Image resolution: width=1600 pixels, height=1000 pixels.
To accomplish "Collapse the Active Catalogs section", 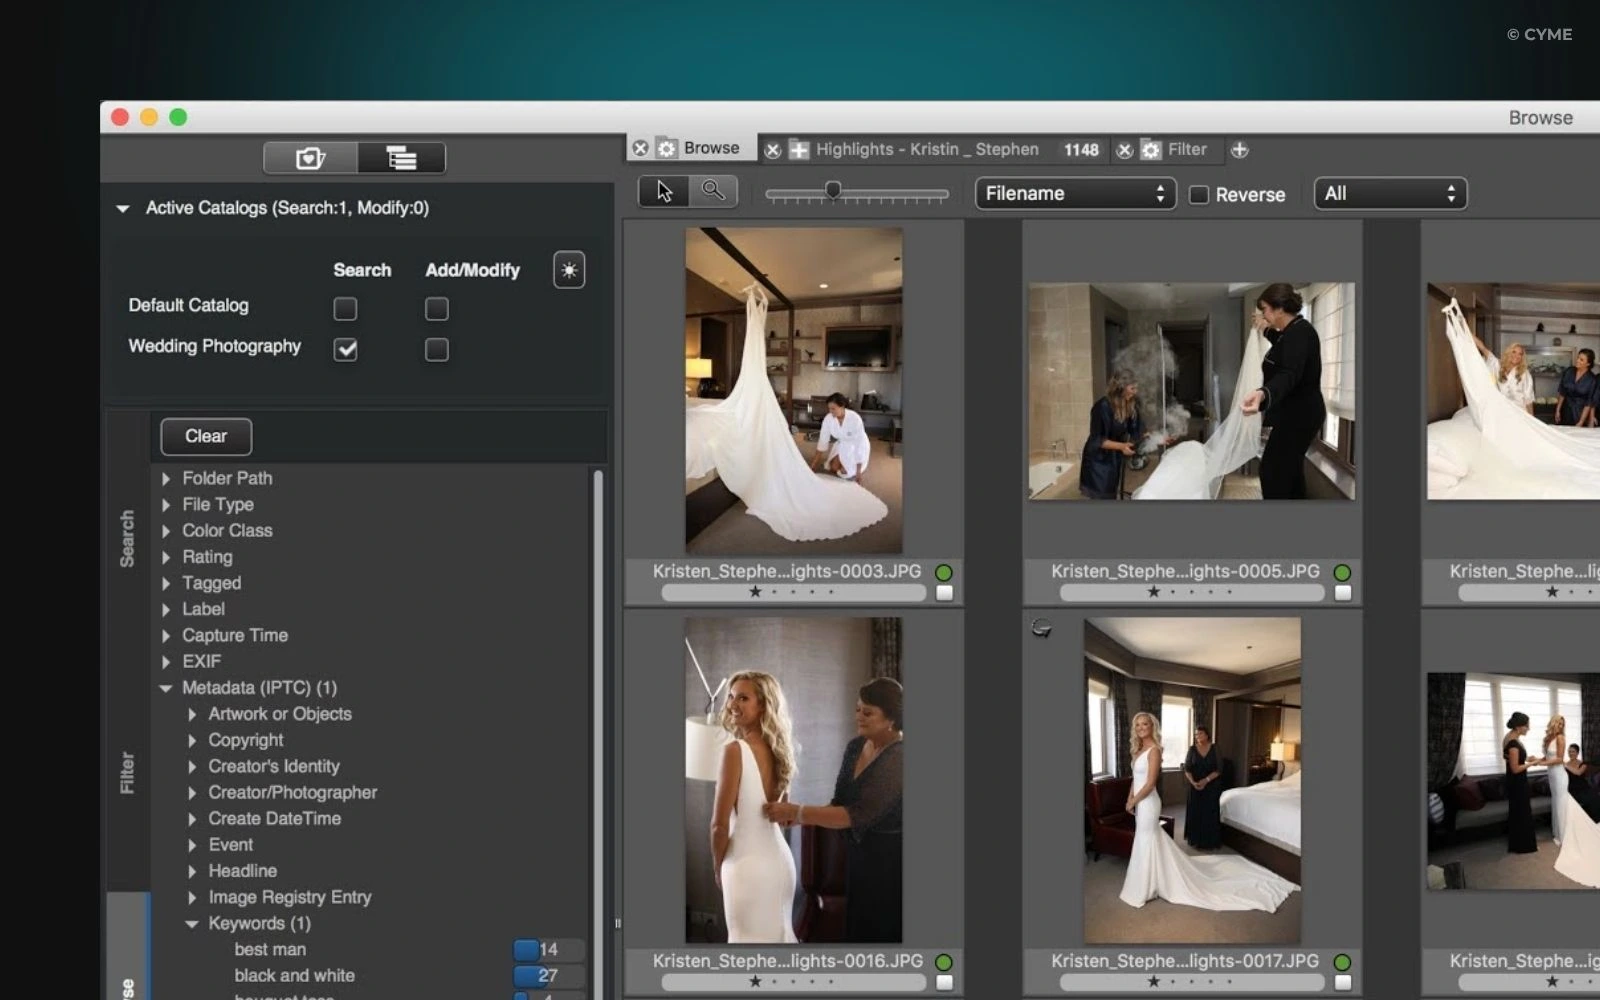I will [x=123, y=209].
